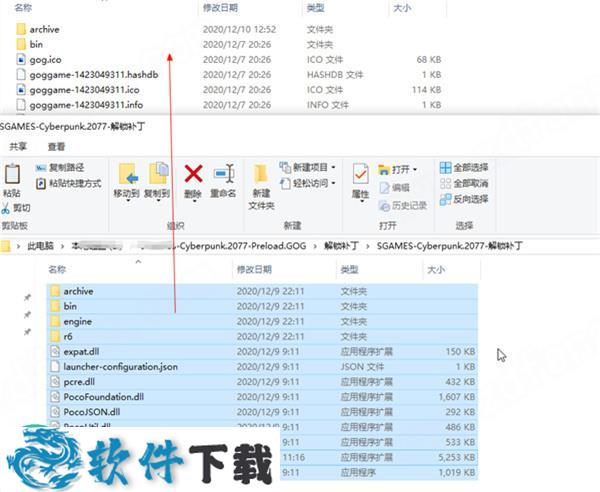Select the r6 folder row

(x=262, y=337)
